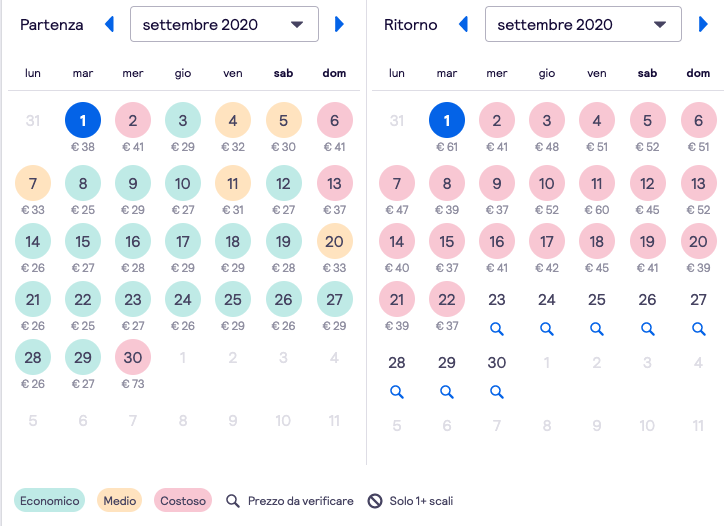Viewport: 728px width, 526px height.
Task: Pick departure date 20 priced €33
Action: click(335, 241)
